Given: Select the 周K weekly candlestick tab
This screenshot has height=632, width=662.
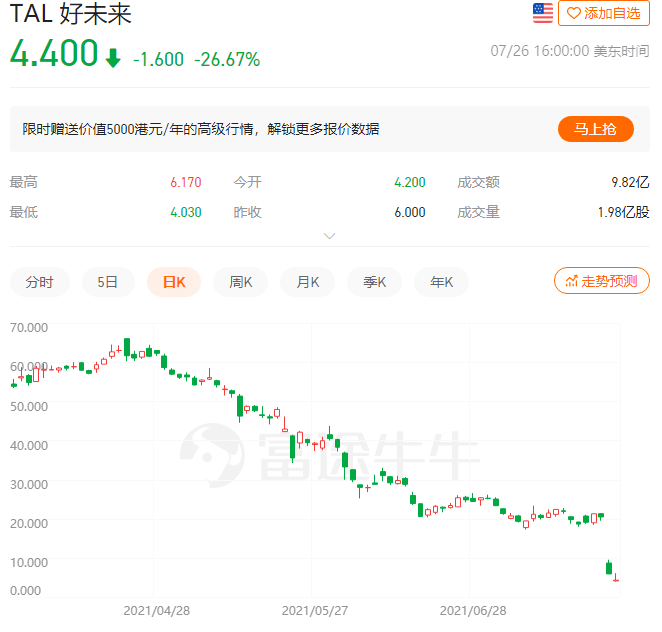Looking at the screenshot, I should point(241,282).
